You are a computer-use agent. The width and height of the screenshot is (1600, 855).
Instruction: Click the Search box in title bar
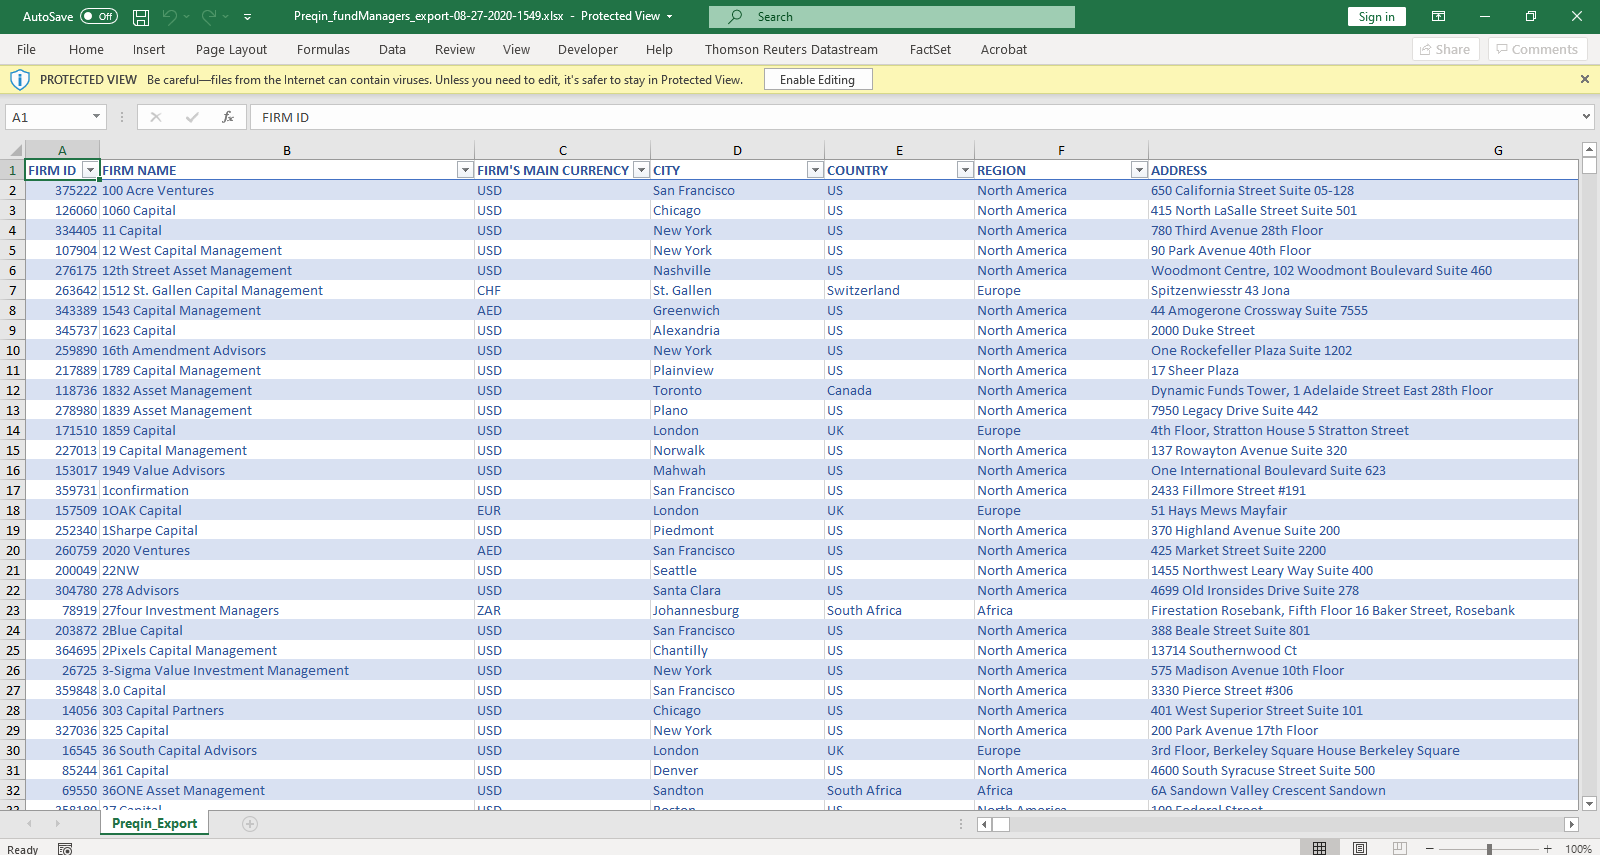pyautogui.click(x=891, y=17)
